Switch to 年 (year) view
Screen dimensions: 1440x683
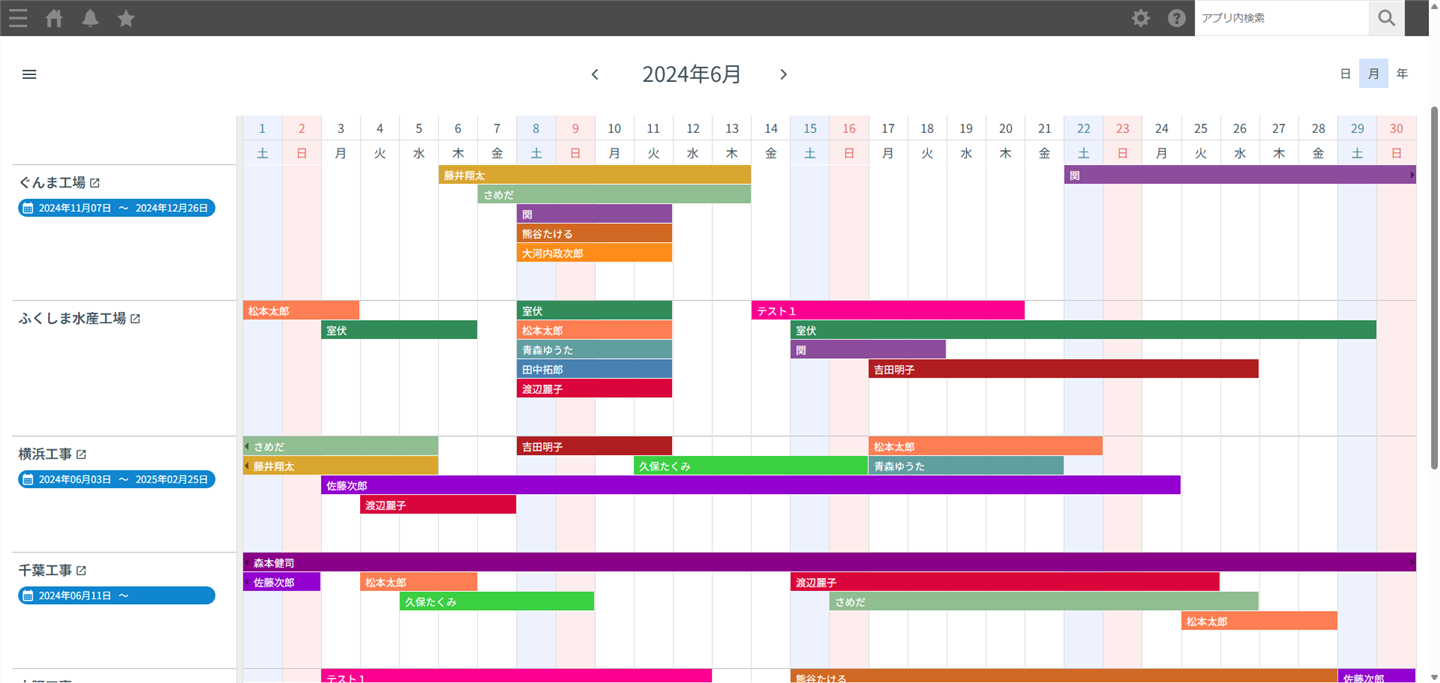(x=1402, y=74)
